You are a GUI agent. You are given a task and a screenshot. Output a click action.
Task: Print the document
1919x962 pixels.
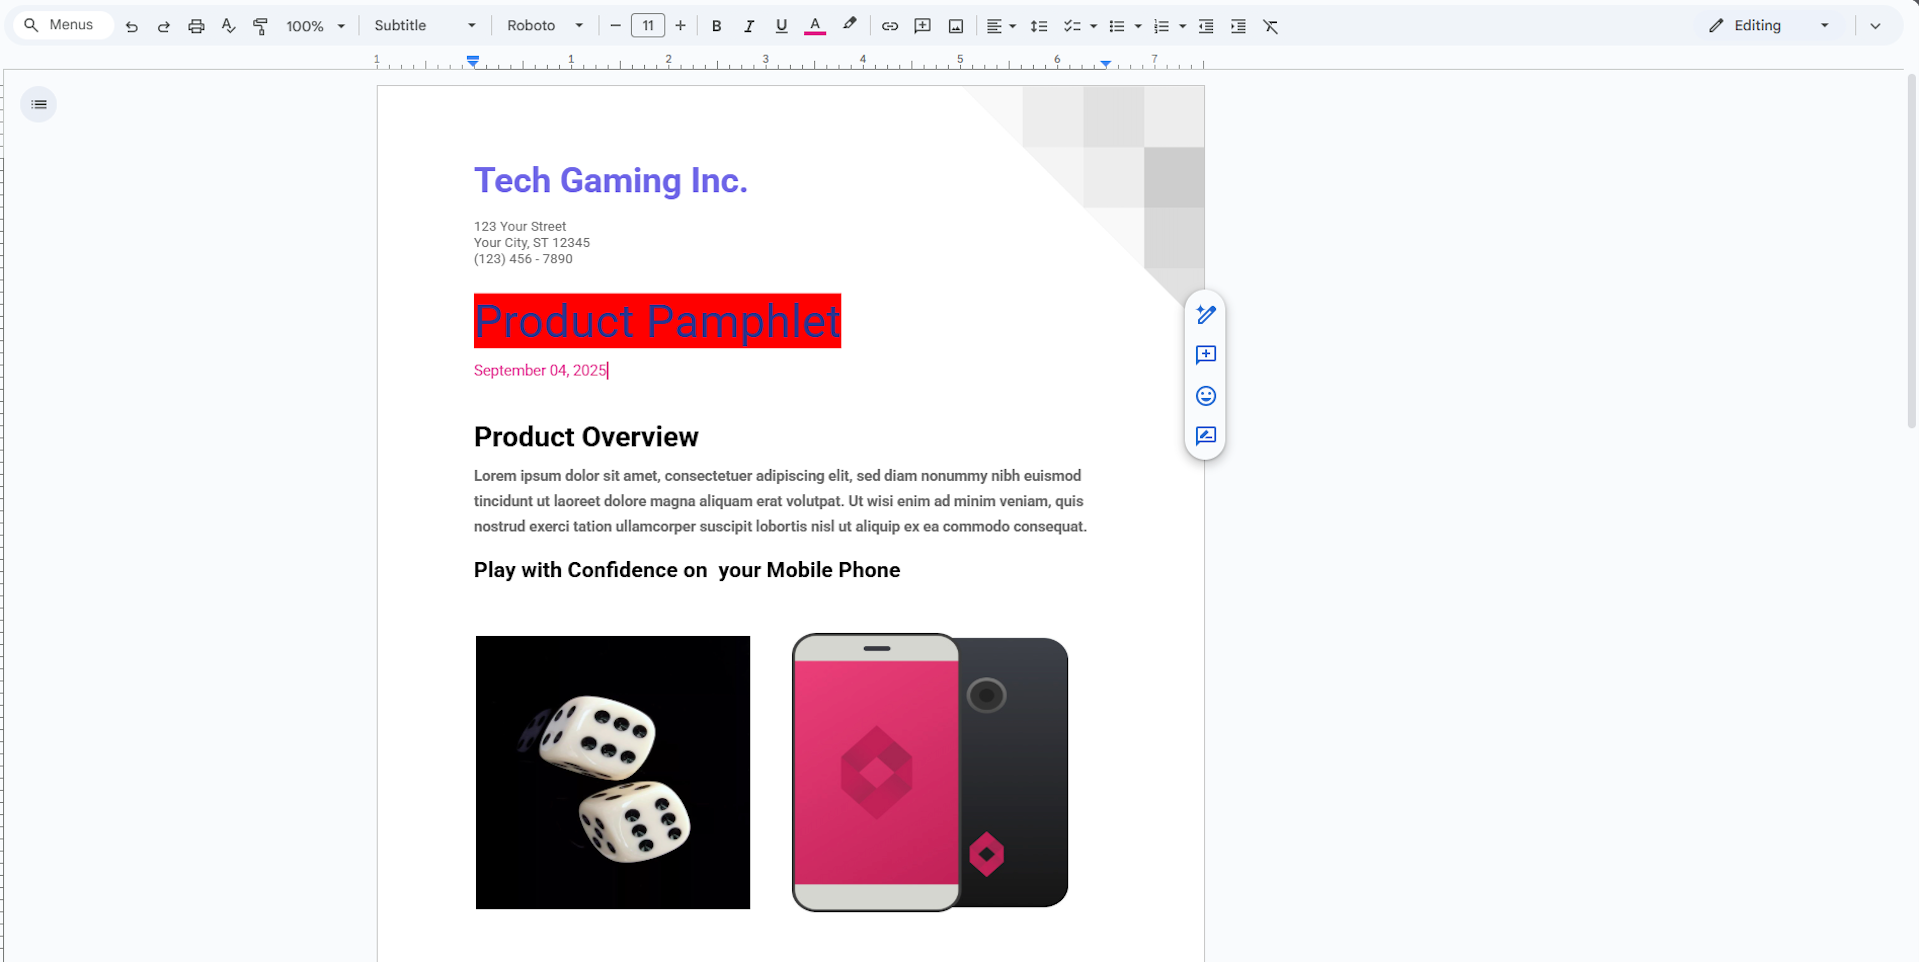click(196, 26)
